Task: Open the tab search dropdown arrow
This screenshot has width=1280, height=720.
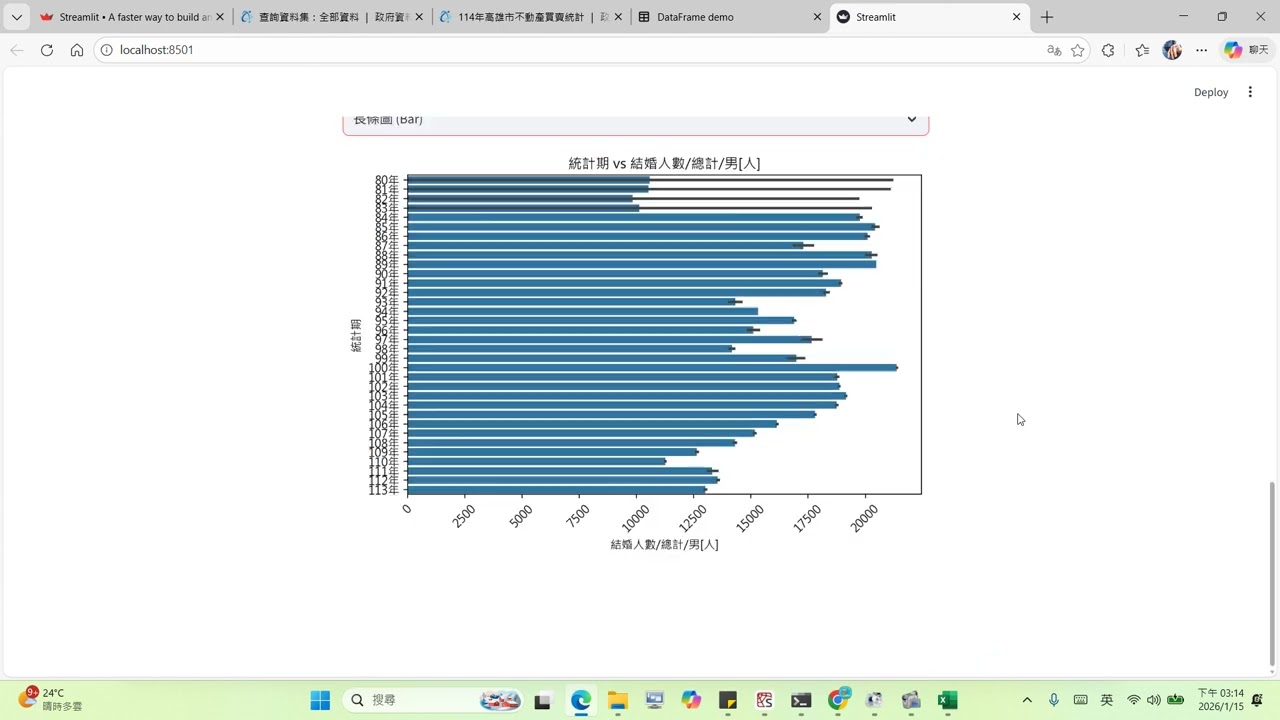Action: 17,17
